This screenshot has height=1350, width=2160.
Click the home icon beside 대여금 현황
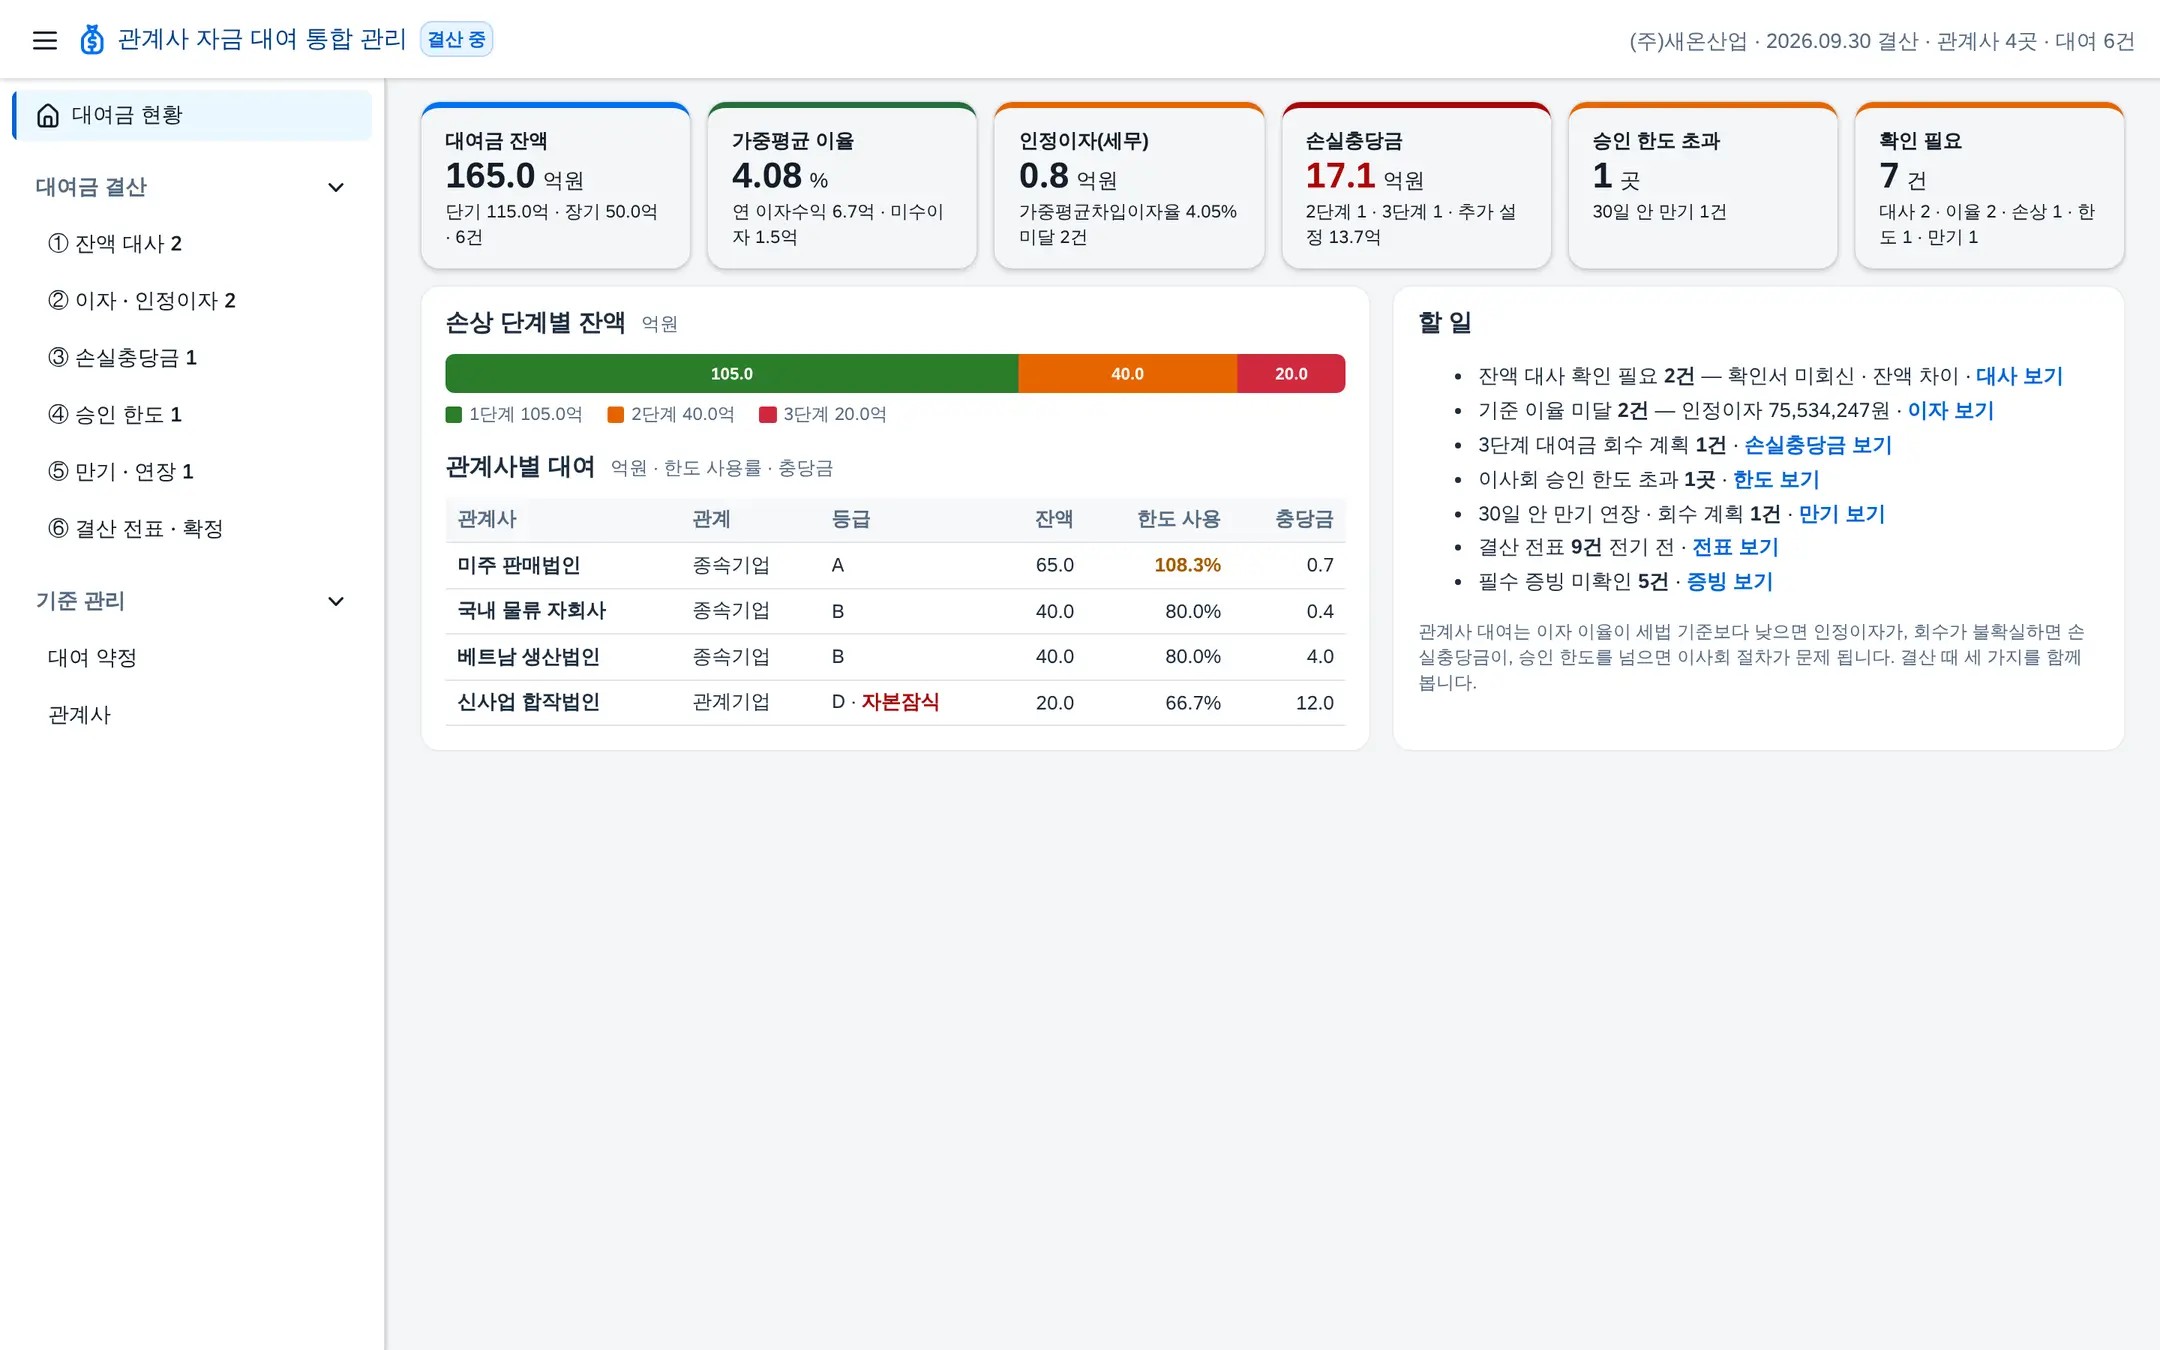tap(48, 116)
